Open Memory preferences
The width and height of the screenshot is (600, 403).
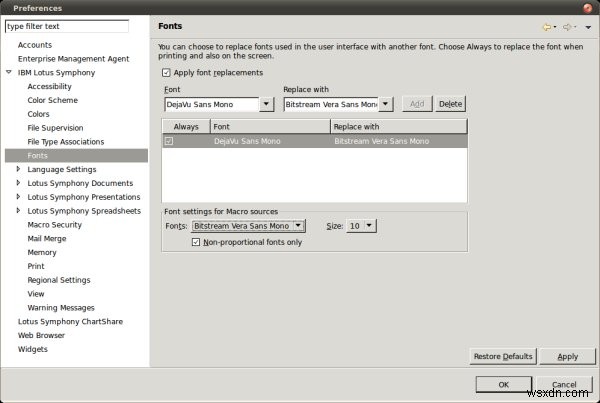(42, 252)
